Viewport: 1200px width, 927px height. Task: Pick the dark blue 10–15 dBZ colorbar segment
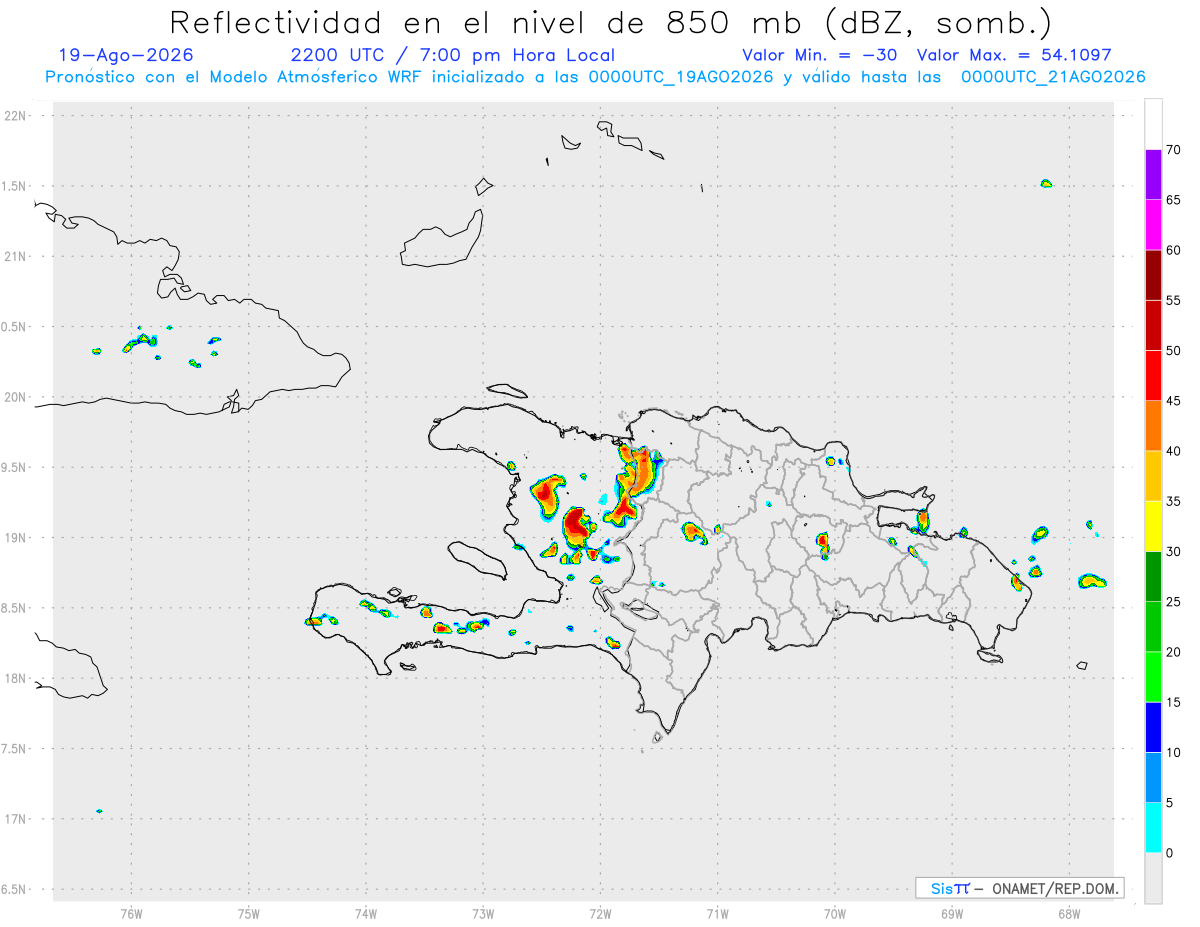pyautogui.click(x=1153, y=727)
